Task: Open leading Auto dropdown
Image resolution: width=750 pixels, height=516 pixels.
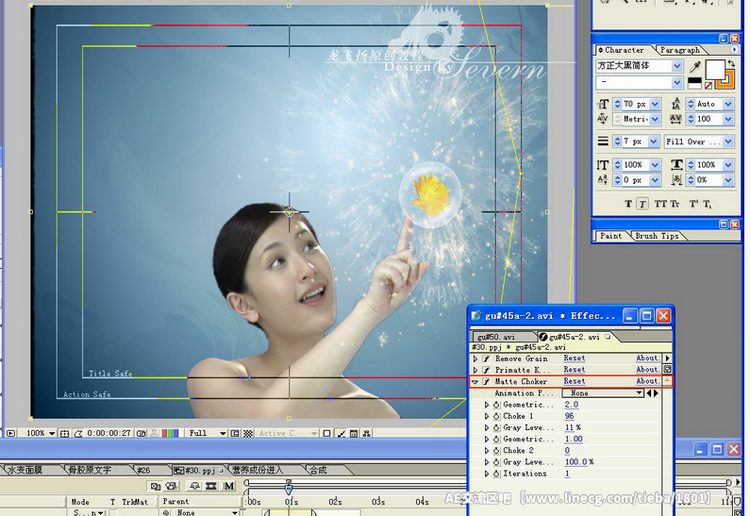Action: [x=728, y=104]
